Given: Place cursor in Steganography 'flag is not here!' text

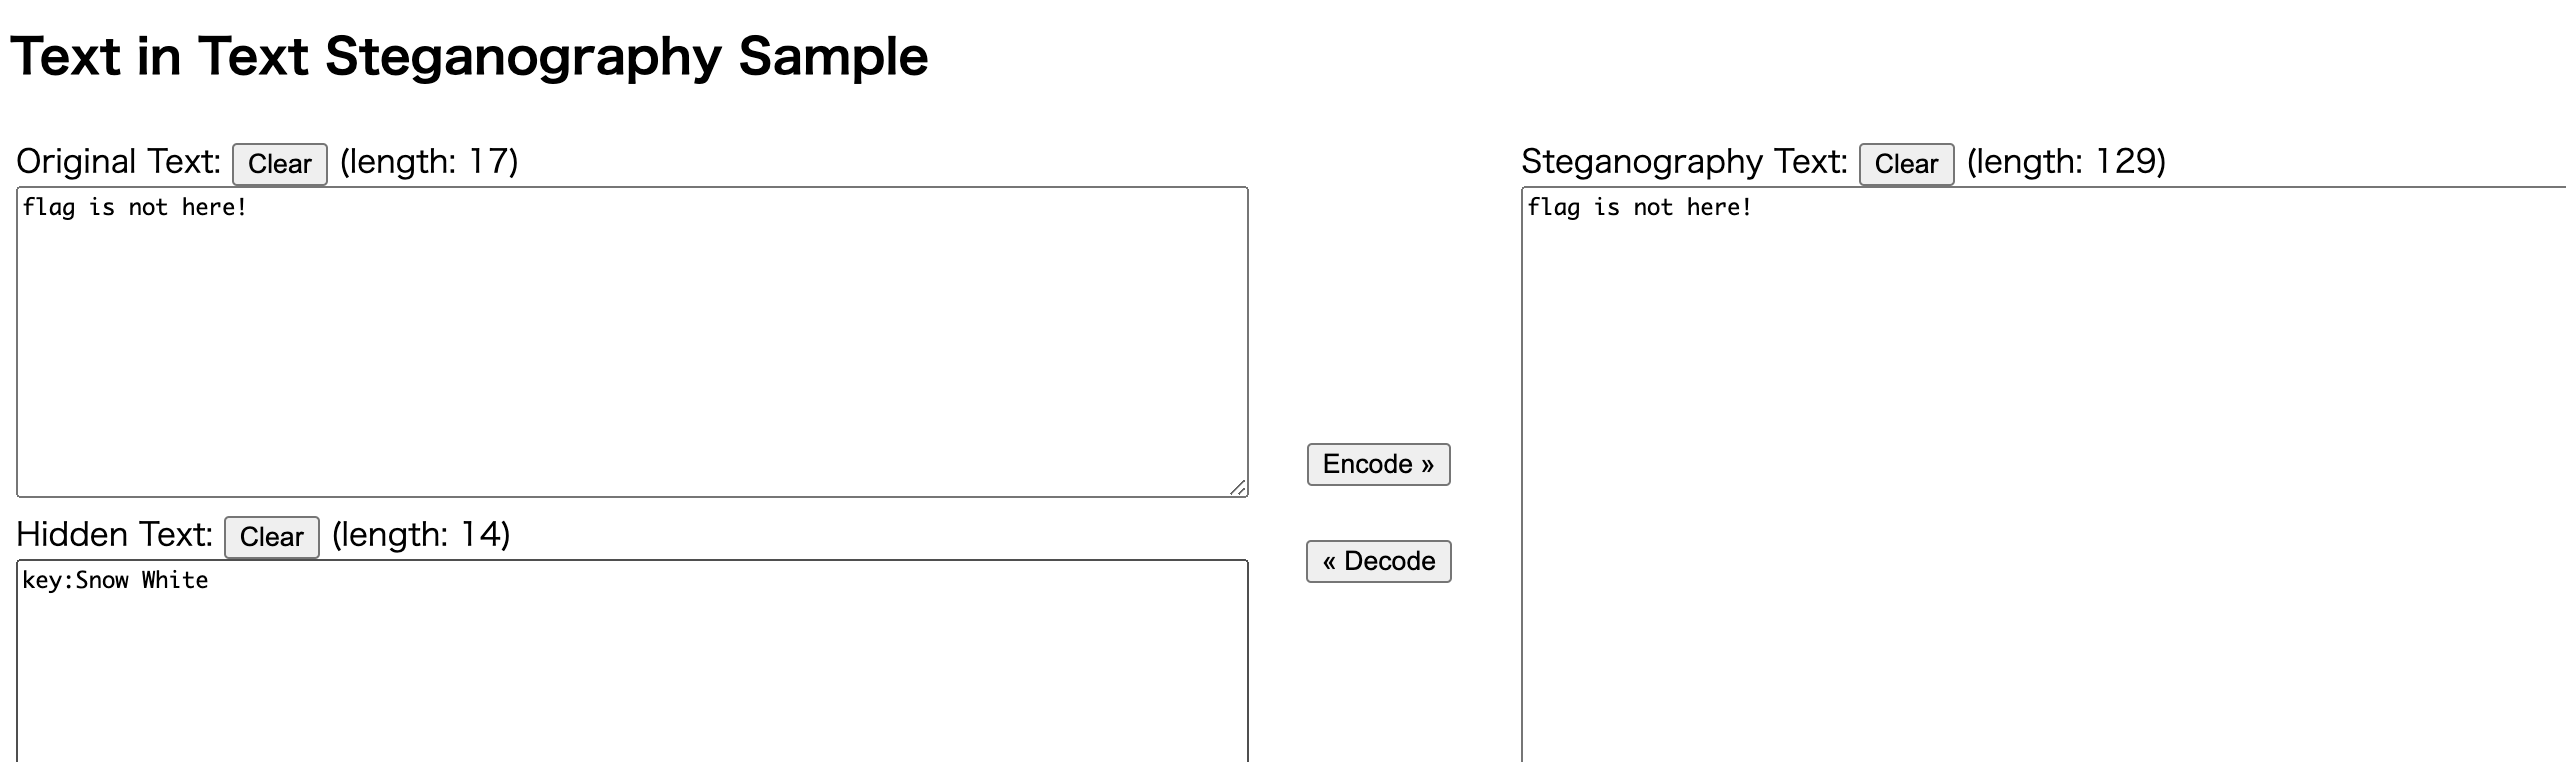Looking at the screenshot, I should point(1639,208).
